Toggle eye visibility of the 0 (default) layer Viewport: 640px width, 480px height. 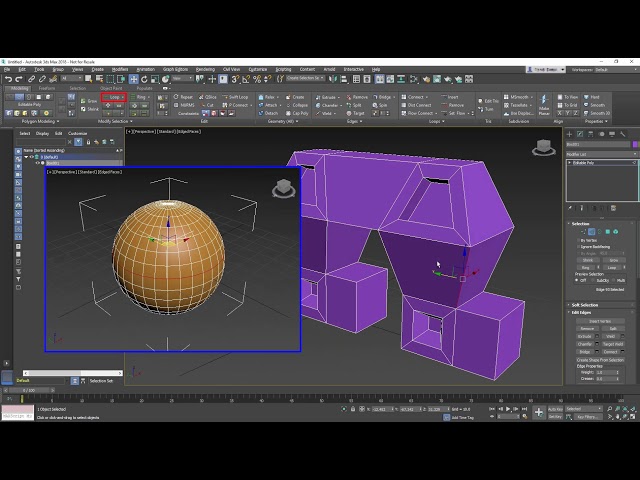(x=31, y=157)
